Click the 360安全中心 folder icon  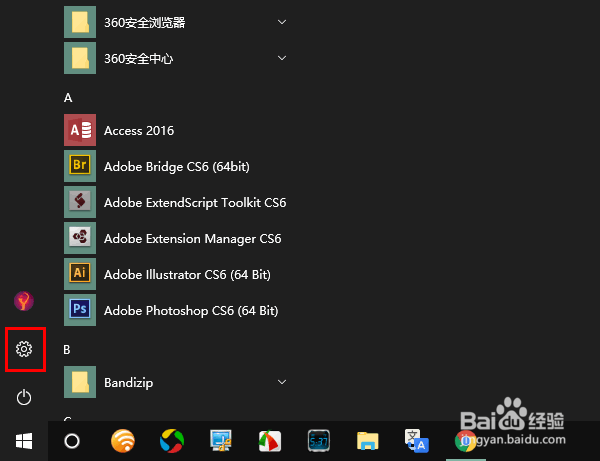[80, 58]
